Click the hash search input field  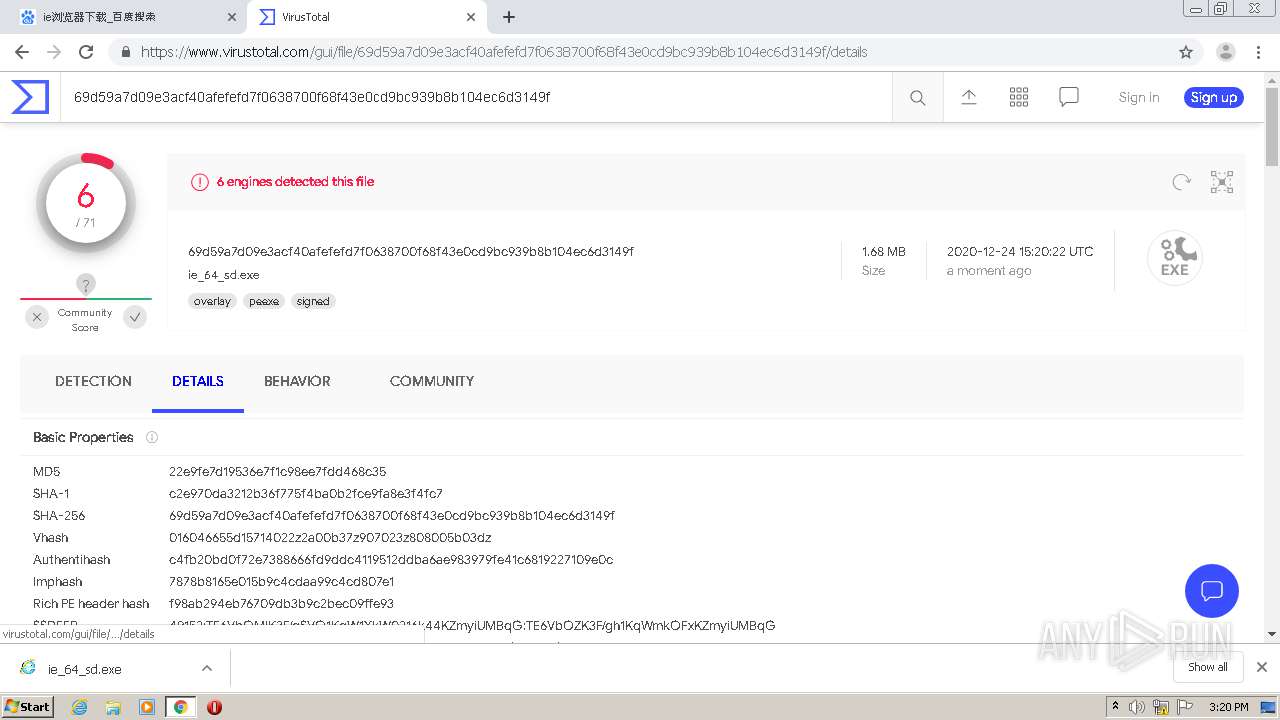pos(476,97)
